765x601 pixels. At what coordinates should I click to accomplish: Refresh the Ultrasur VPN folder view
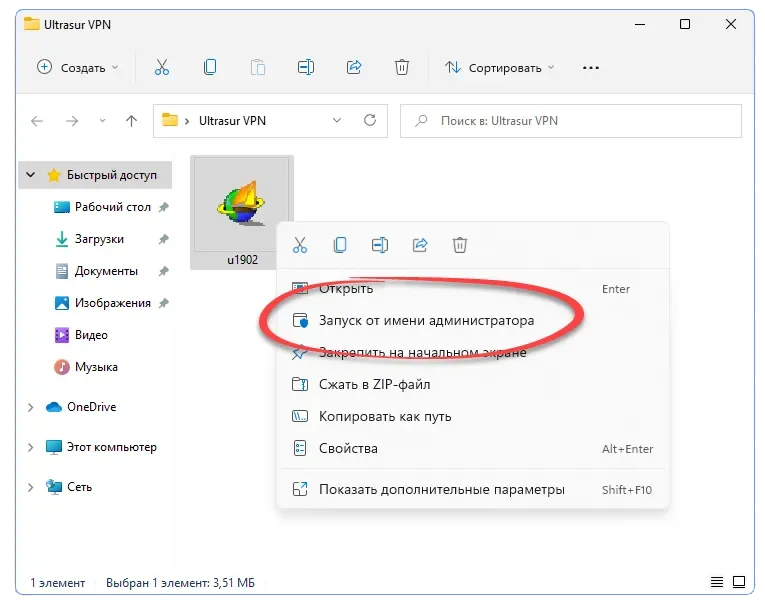(x=370, y=120)
